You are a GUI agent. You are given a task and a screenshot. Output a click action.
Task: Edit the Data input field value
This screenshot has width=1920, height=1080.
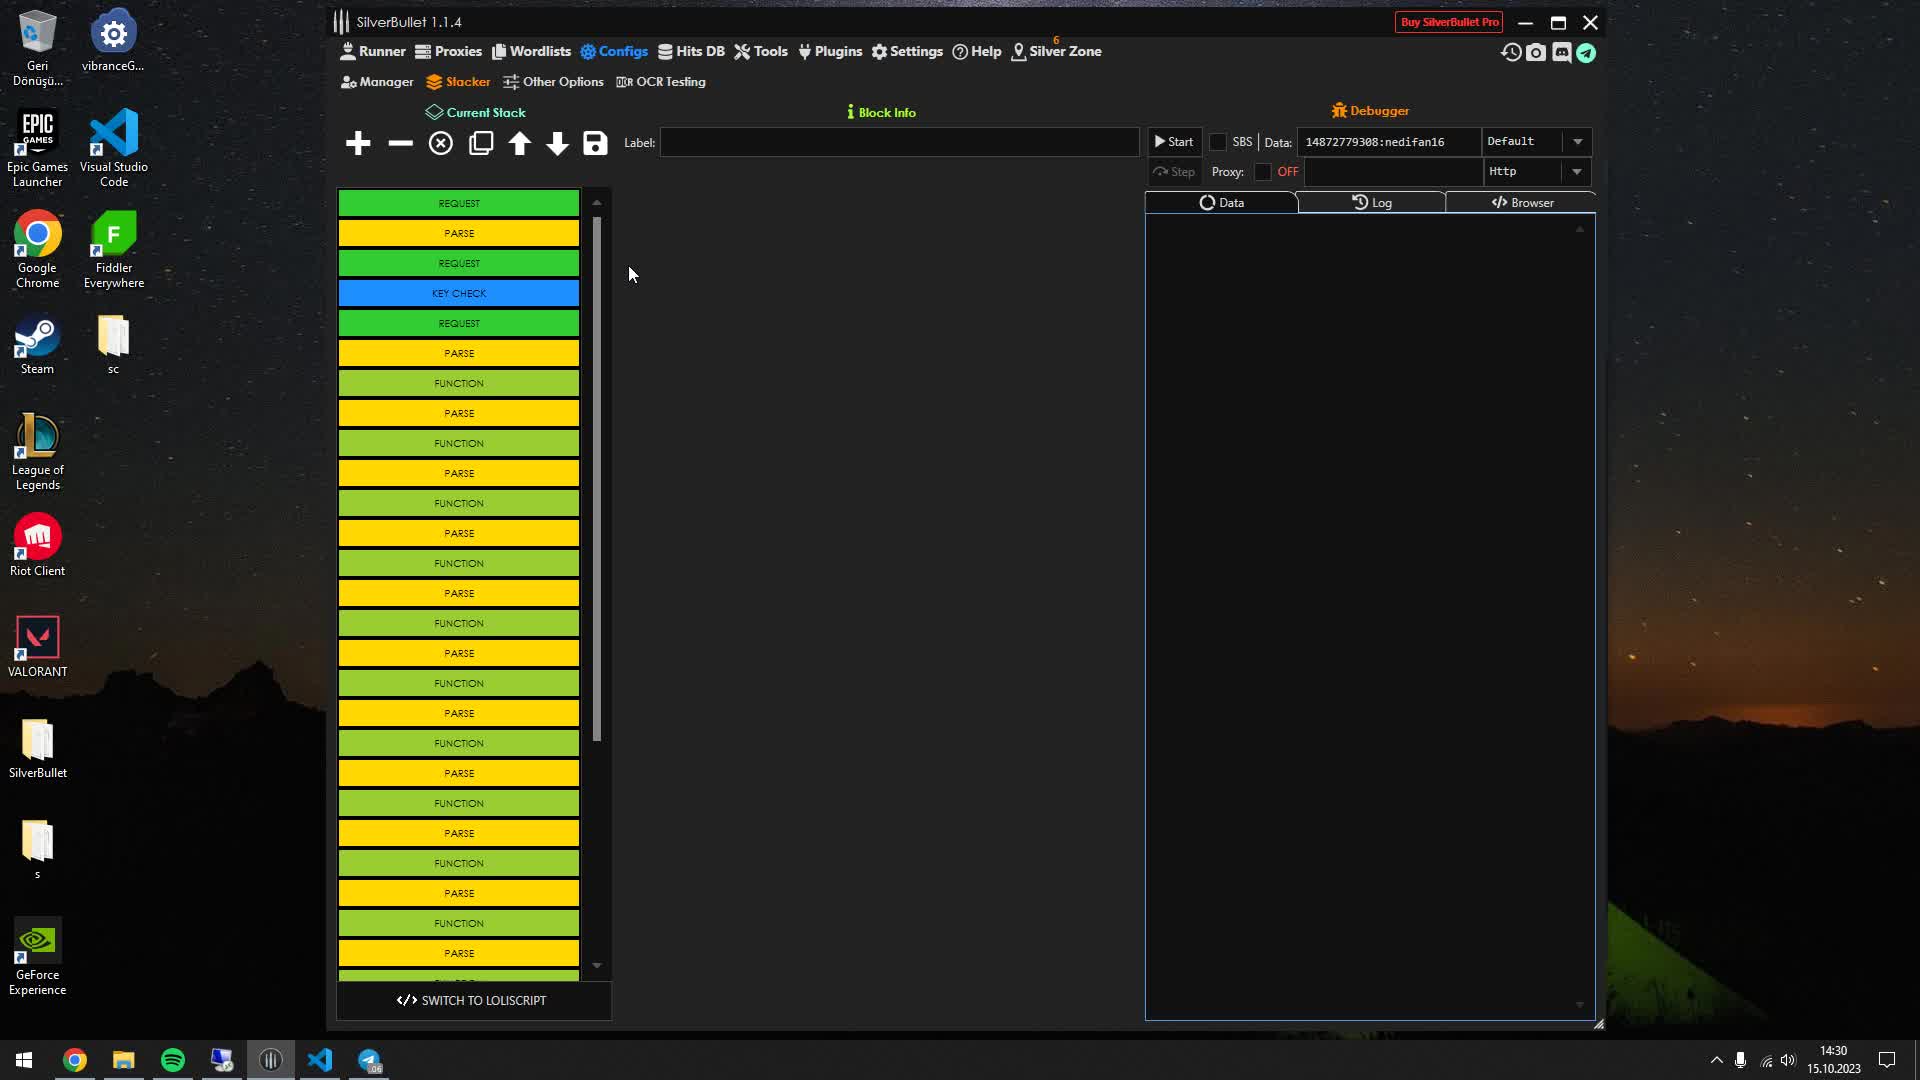click(x=1388, y=142)
